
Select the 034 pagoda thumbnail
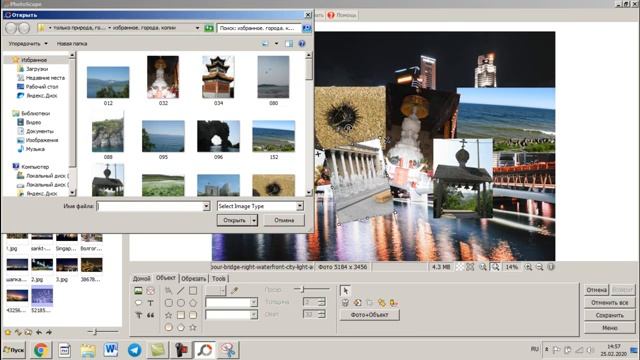[218, 77]
